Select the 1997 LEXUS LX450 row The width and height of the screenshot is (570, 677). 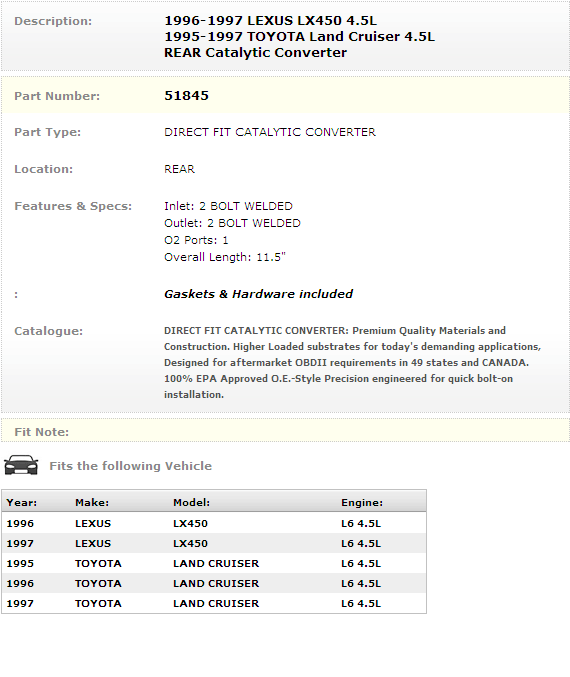coord(214,543)
